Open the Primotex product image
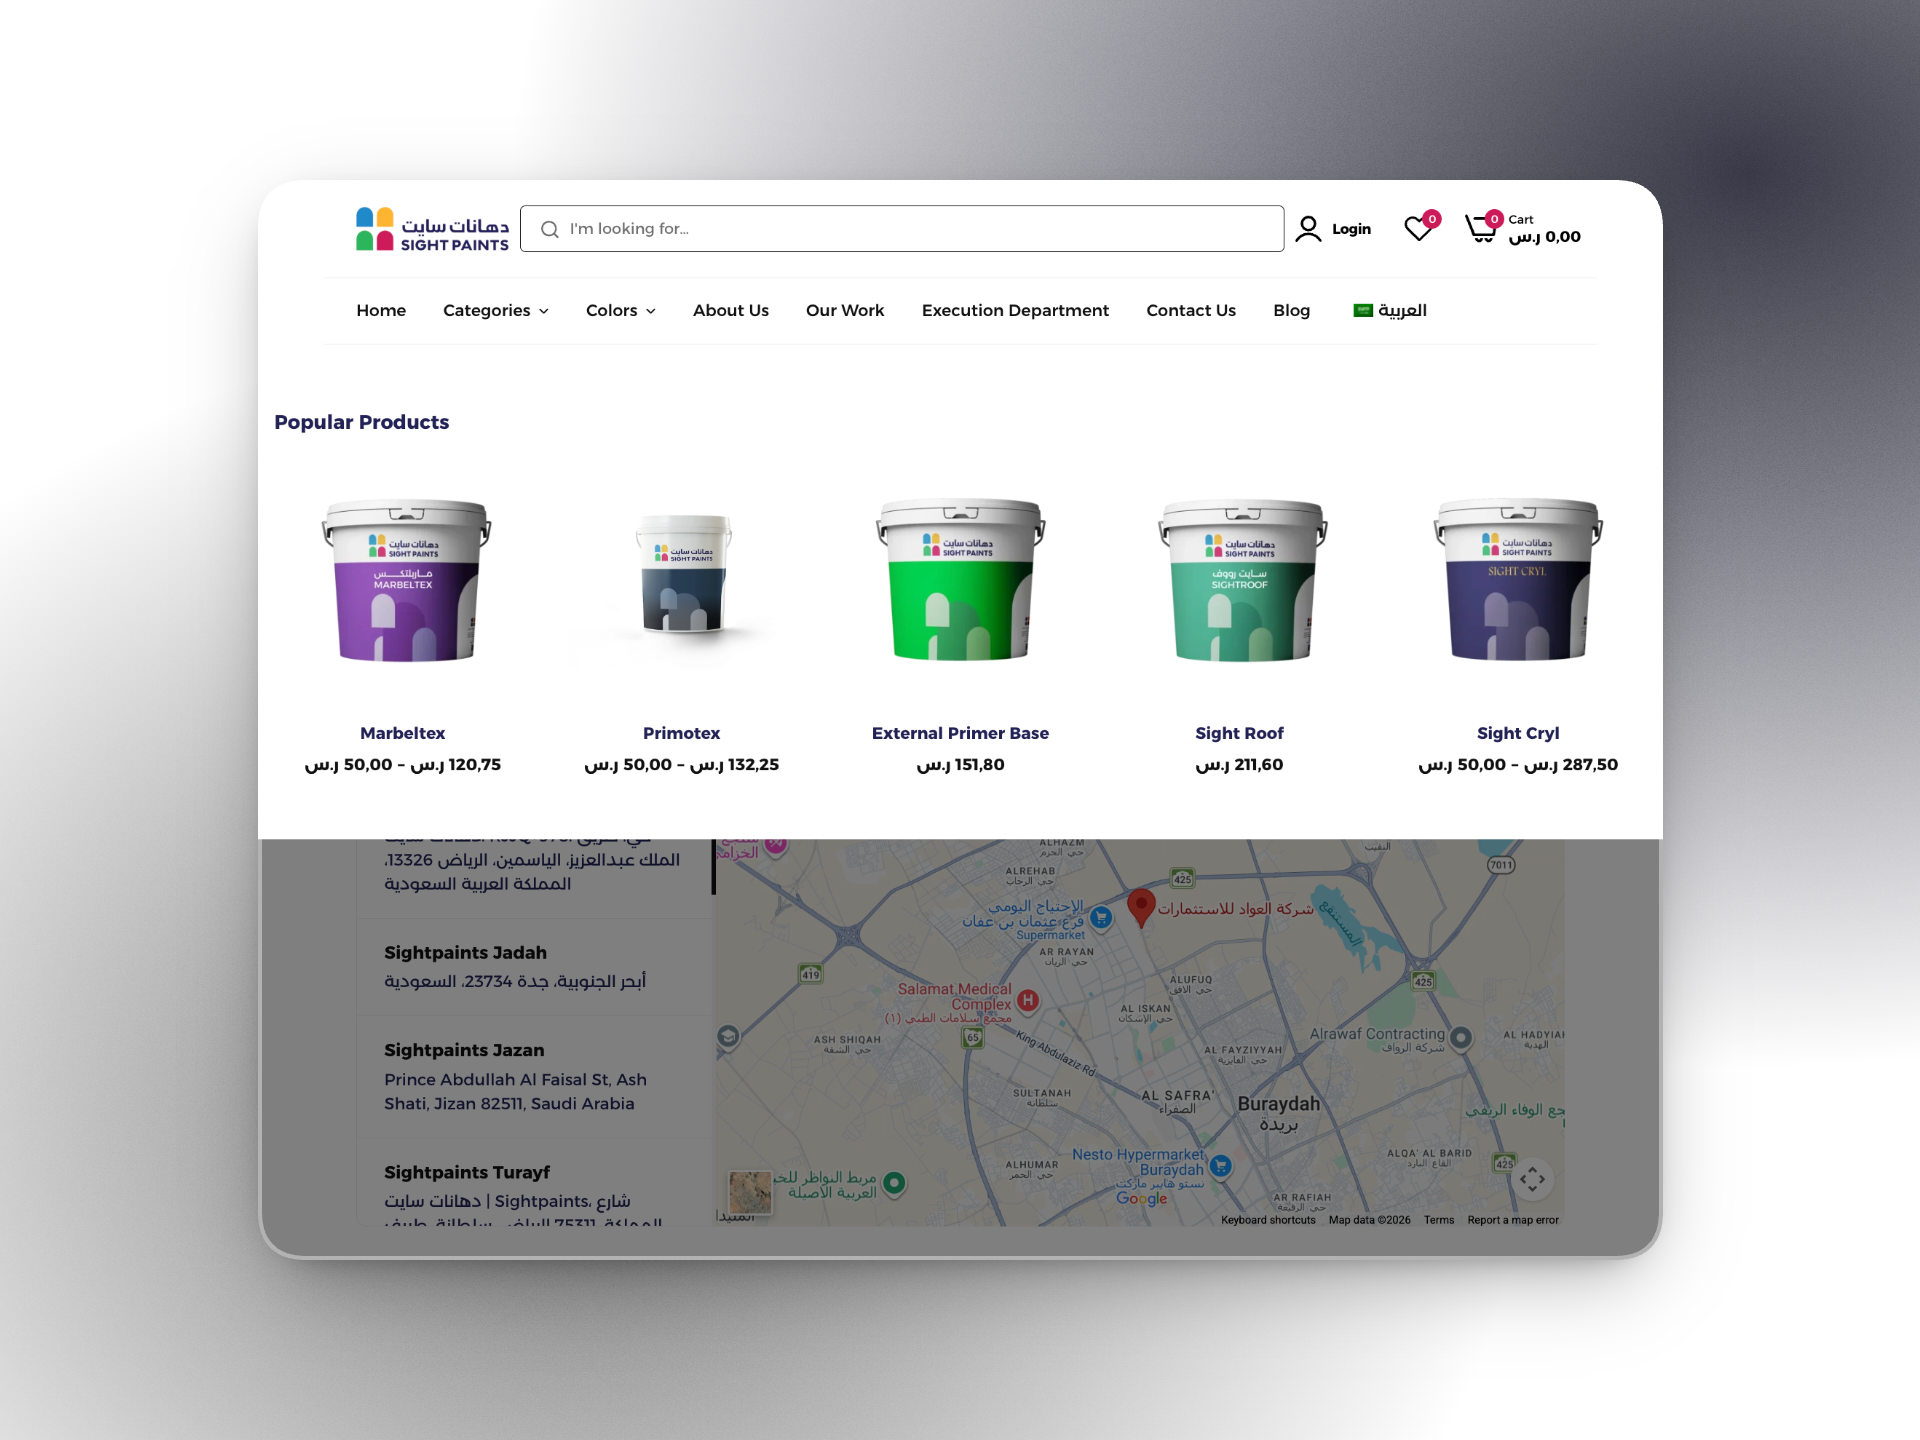The height and width of the screenshot is (1440, 1920). coord(682,575)
